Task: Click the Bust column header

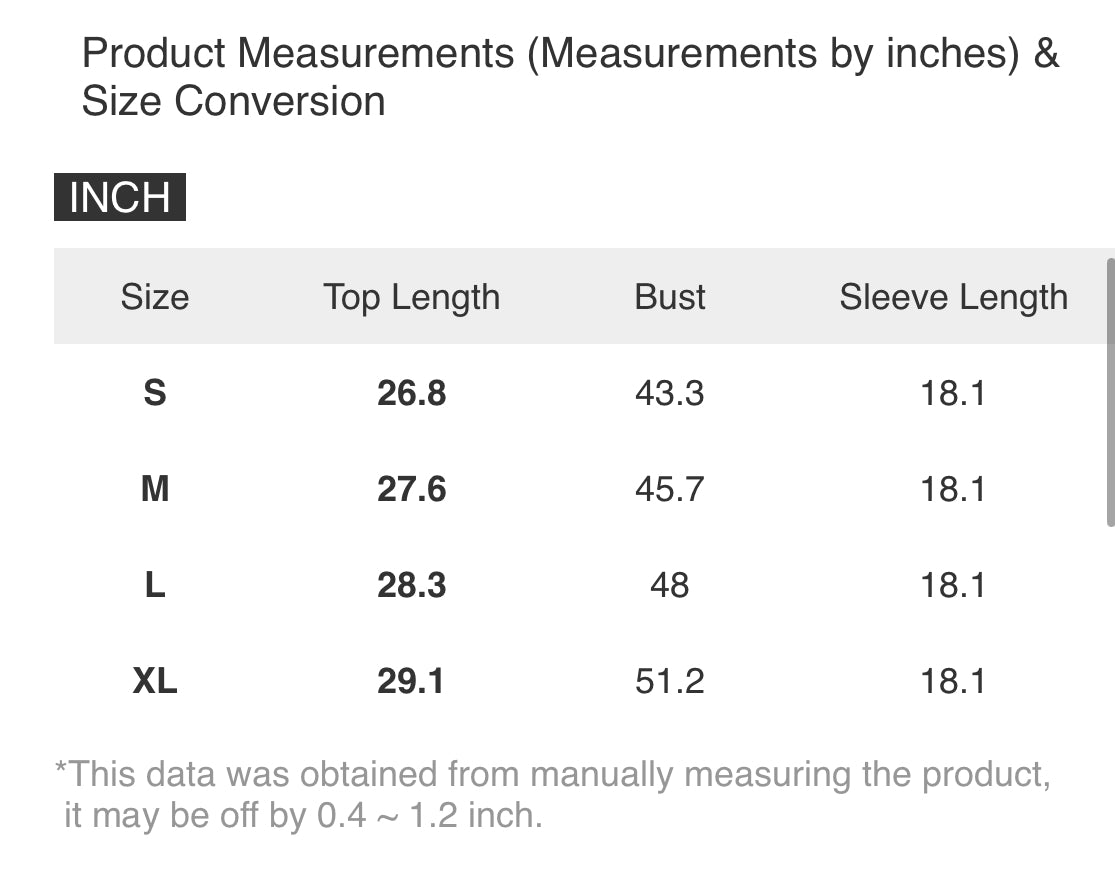Action: [669, 297]
